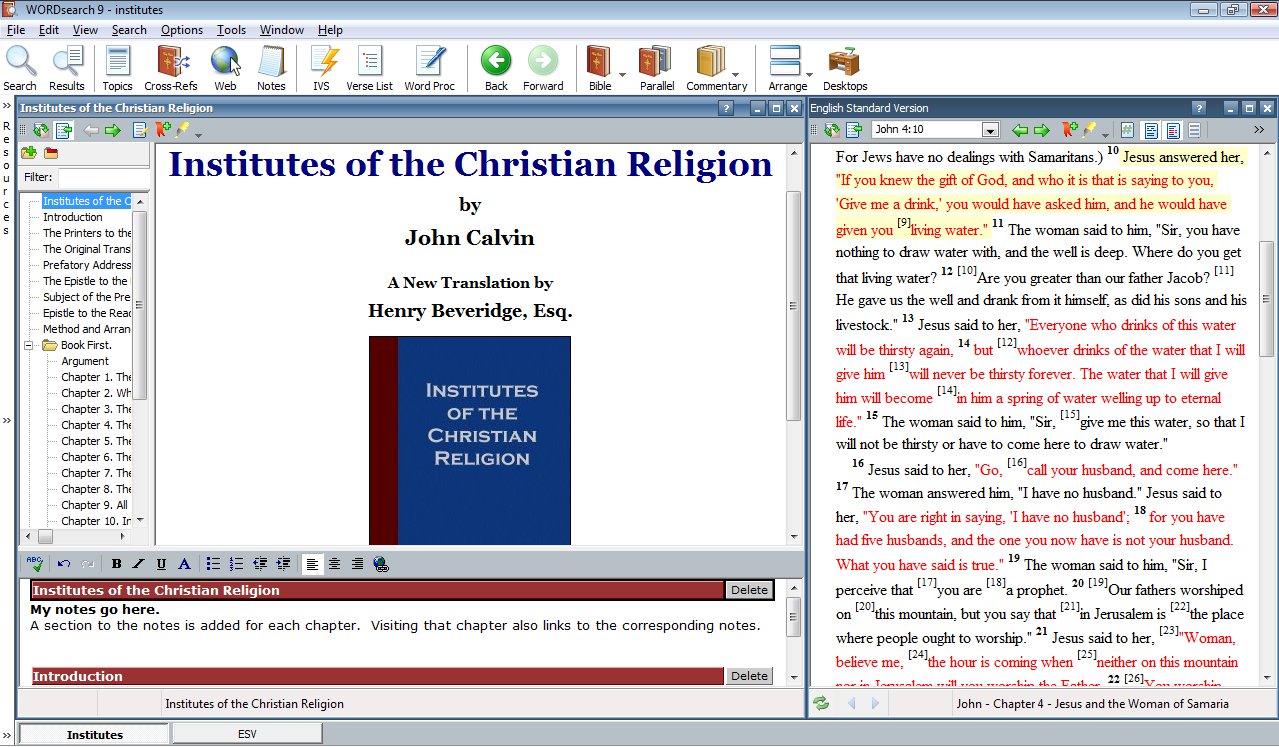Expand the Resources side panel
This screenshot has width=1279, height=747.
coord(7,105)
